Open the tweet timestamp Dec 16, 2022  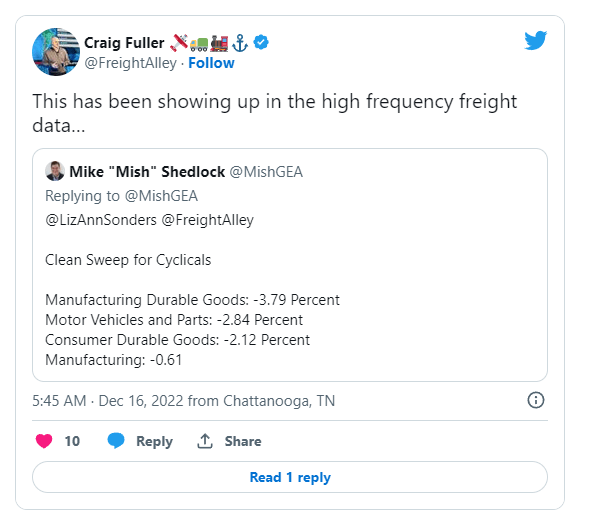click(162, 400)
